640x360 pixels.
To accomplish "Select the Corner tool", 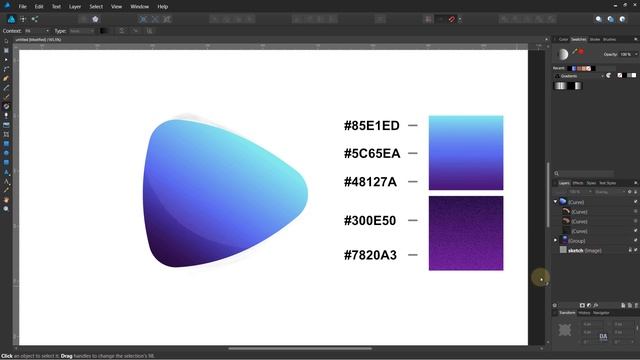I will coord(6,69).
